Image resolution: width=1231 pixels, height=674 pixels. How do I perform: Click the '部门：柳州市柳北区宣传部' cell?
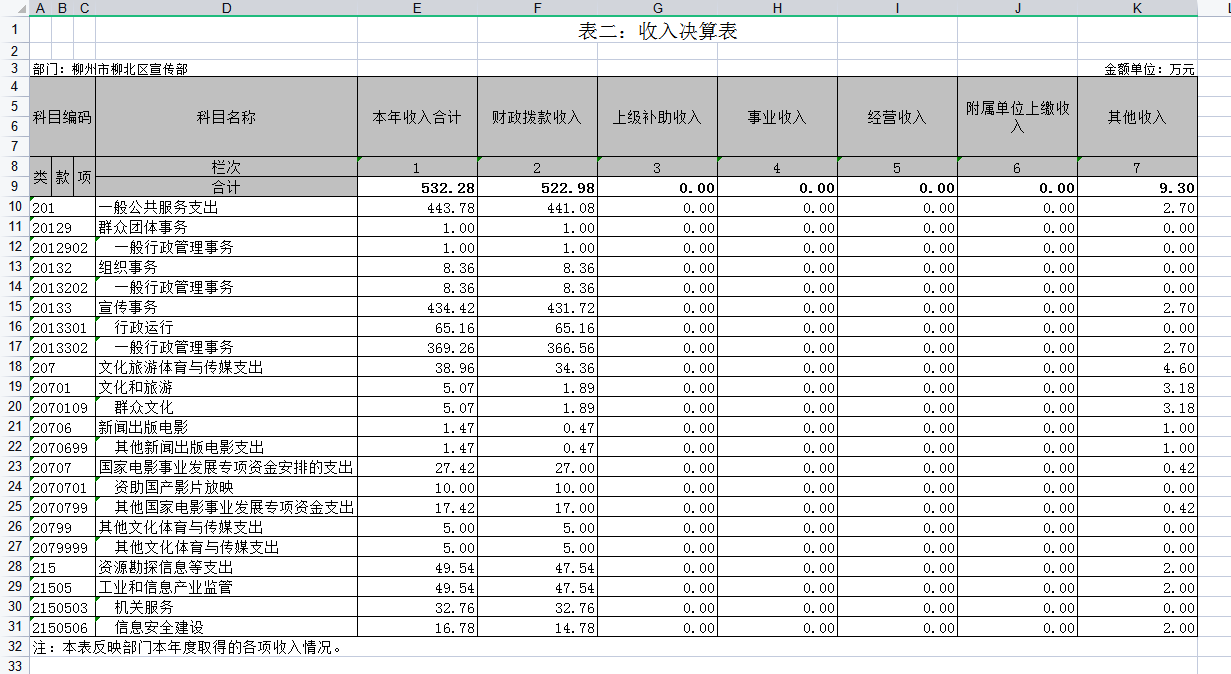[x=110, y=69]
